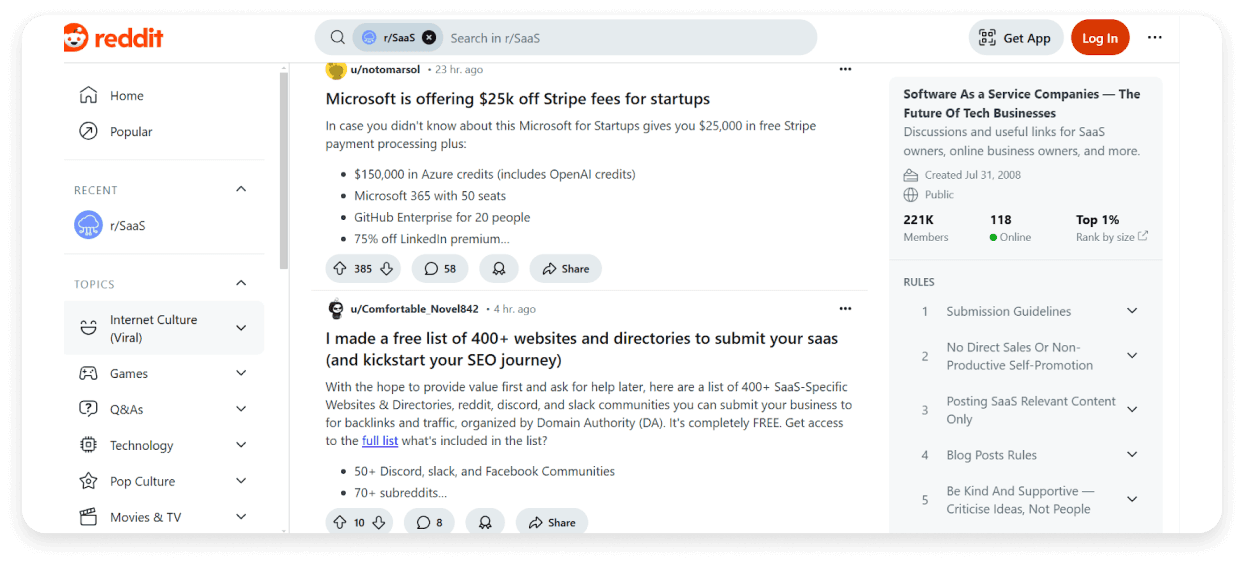Expand the Movies & TV topic
This screenshot has height=563, width=1244.
pyautogui.click(x=241, y=517)
